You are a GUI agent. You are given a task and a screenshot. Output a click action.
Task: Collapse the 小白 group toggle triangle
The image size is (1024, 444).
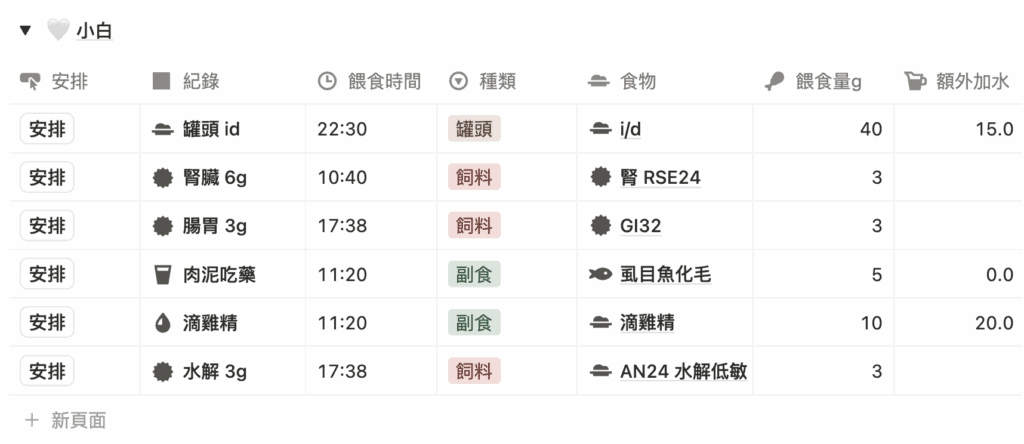26,30
